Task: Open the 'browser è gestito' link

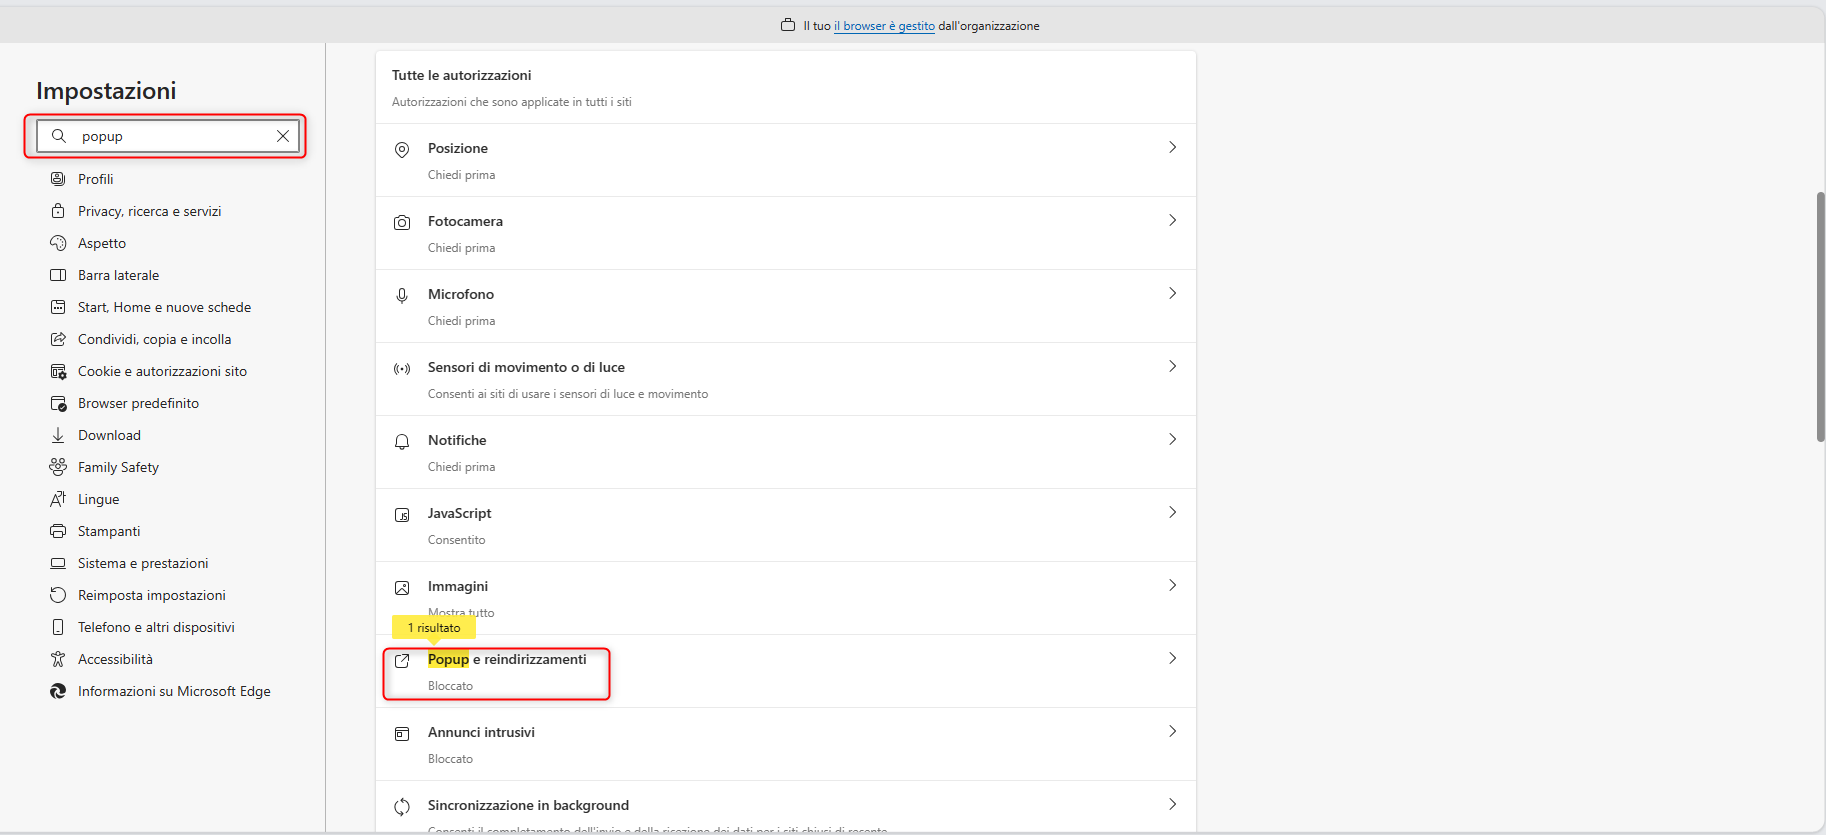Action: coord(884,26)
